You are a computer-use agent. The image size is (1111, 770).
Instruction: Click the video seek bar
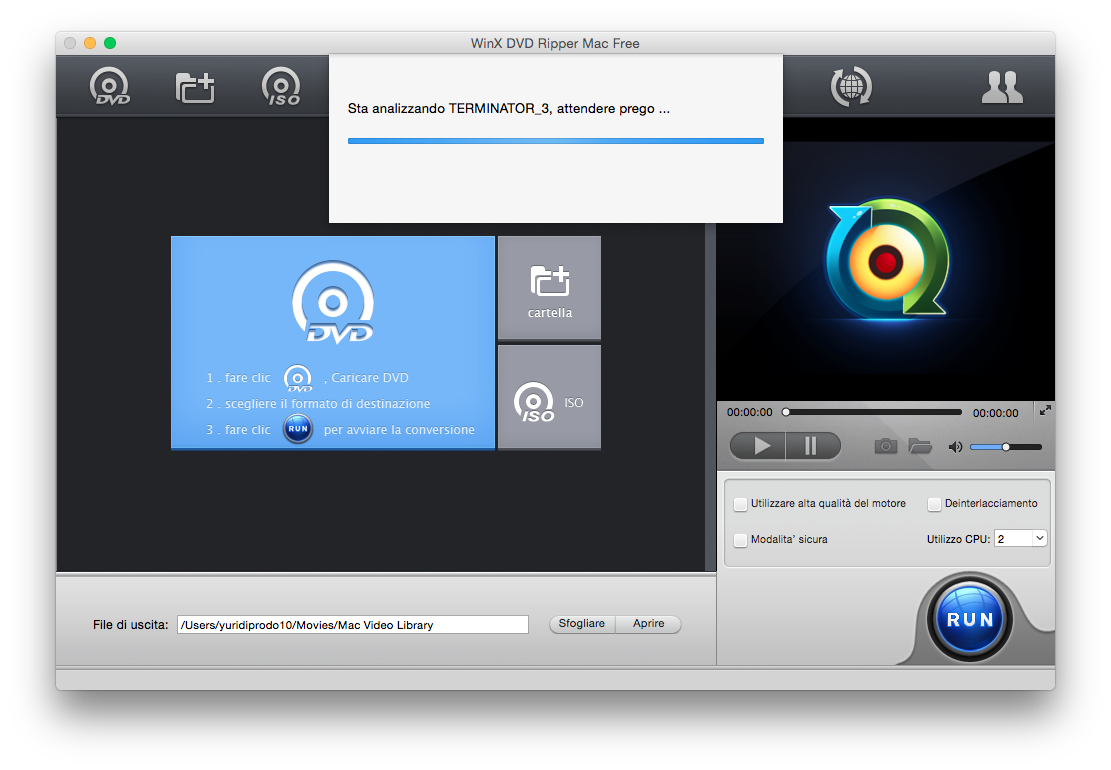tap(873, 412)
